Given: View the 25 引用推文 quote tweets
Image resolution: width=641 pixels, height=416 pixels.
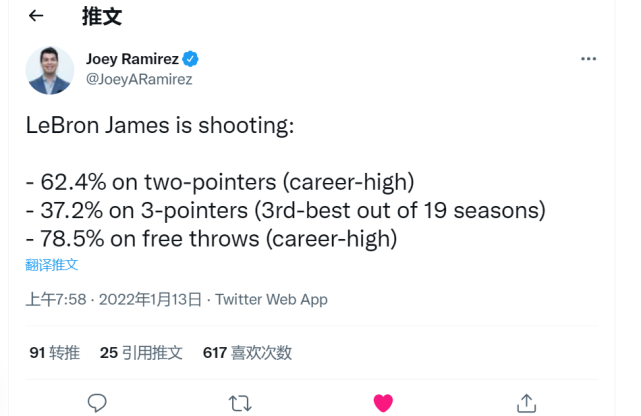Looking at the screenshot, I should click(141, 352).
